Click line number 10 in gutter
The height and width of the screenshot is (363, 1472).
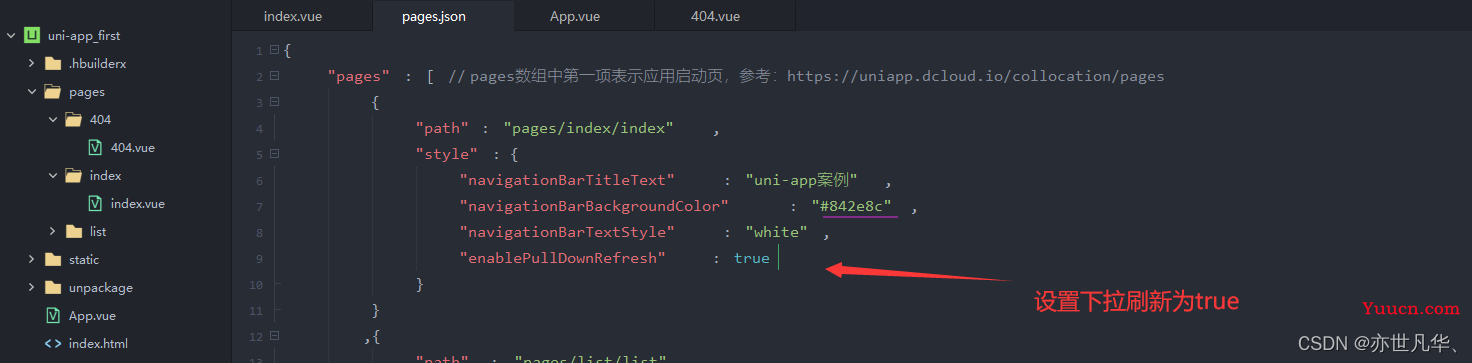[x=257, y=284]
